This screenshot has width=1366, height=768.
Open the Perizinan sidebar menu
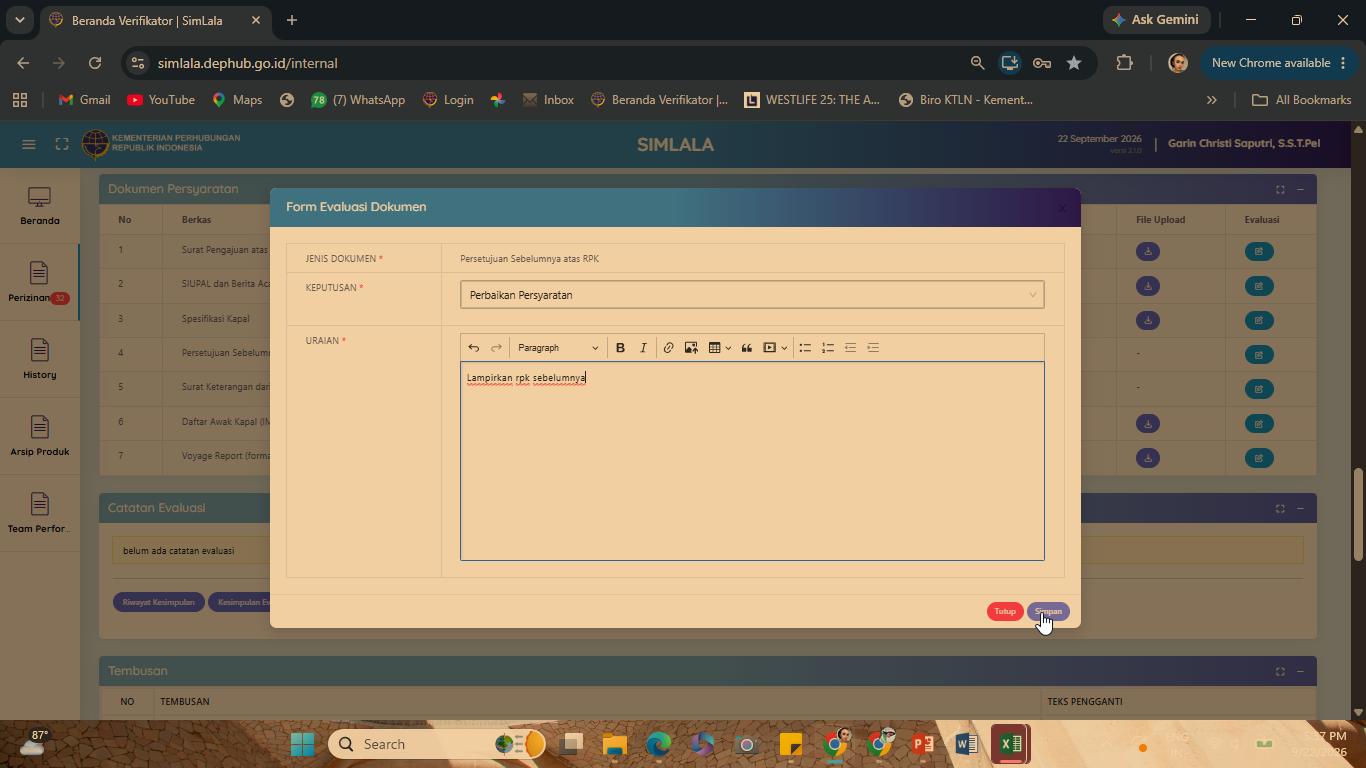(x=39, y=283)
